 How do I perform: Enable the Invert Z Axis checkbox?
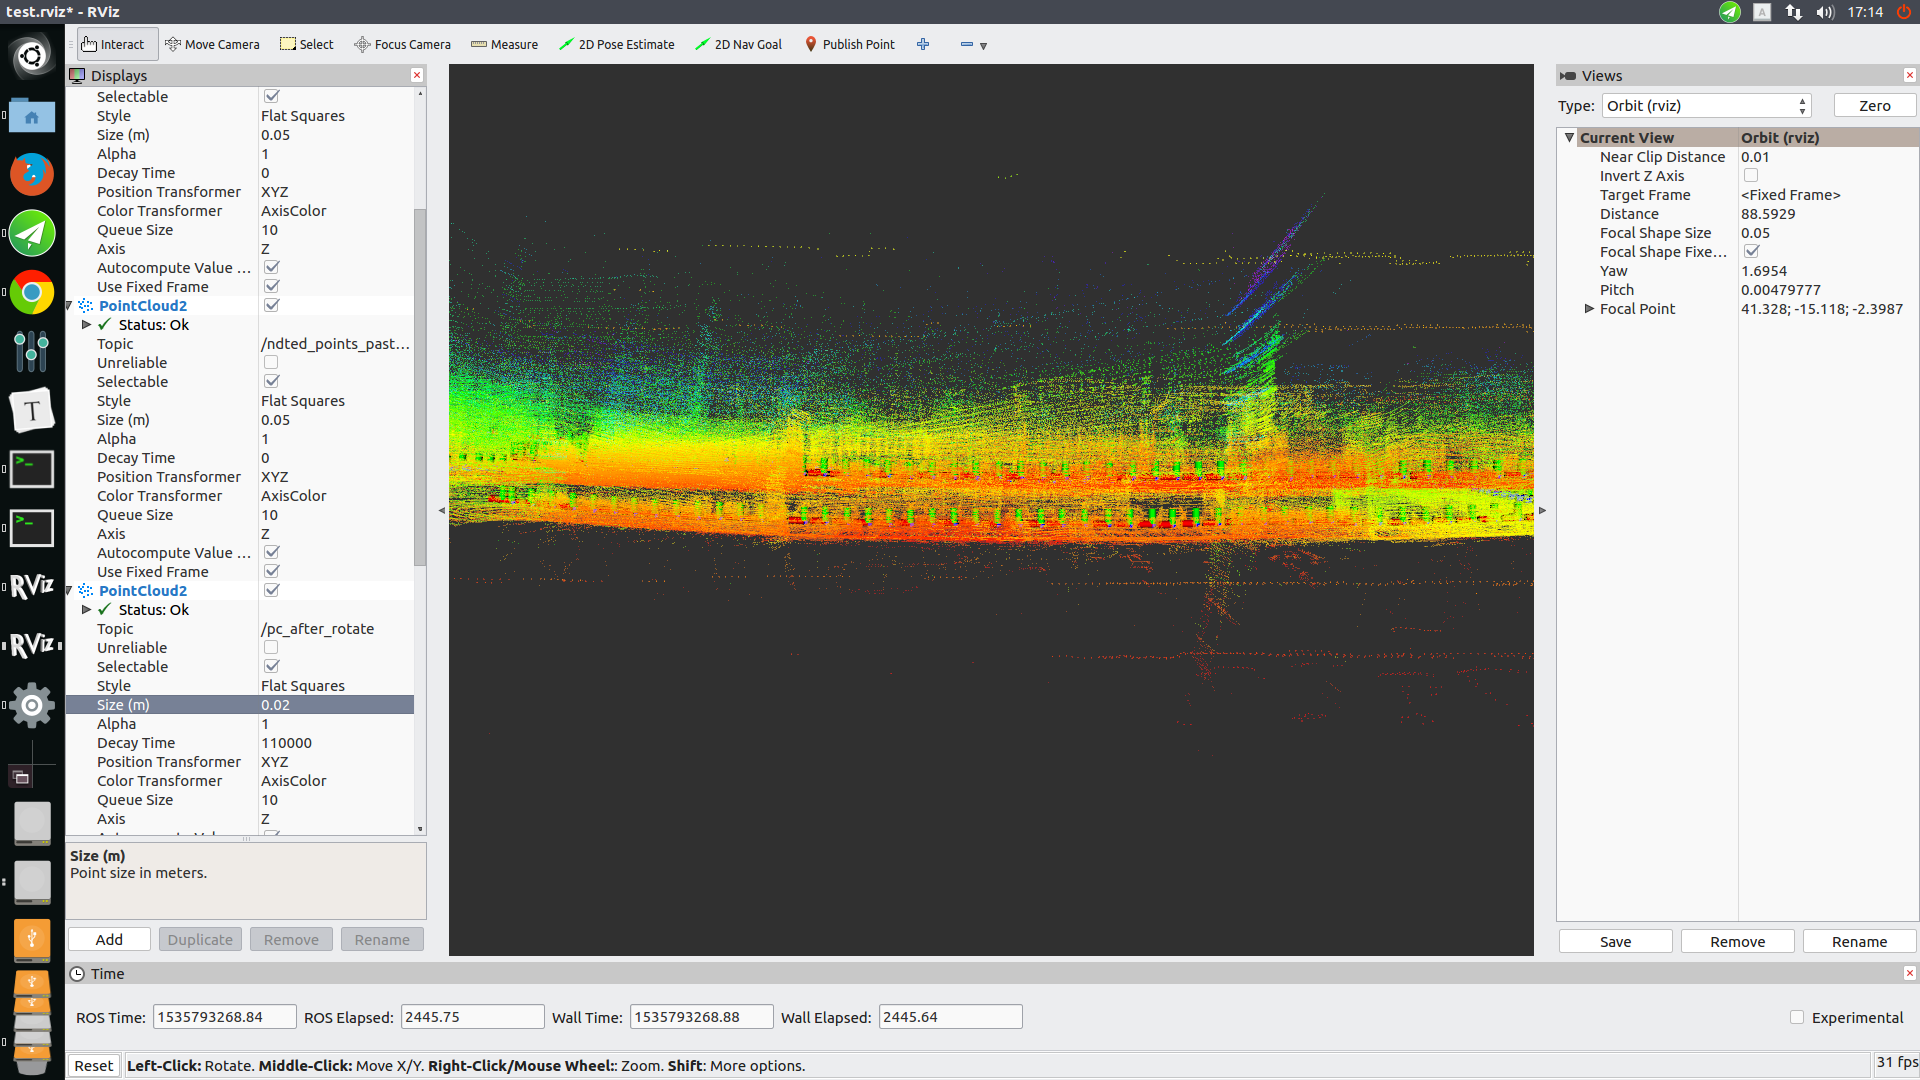pos(1751,176)
